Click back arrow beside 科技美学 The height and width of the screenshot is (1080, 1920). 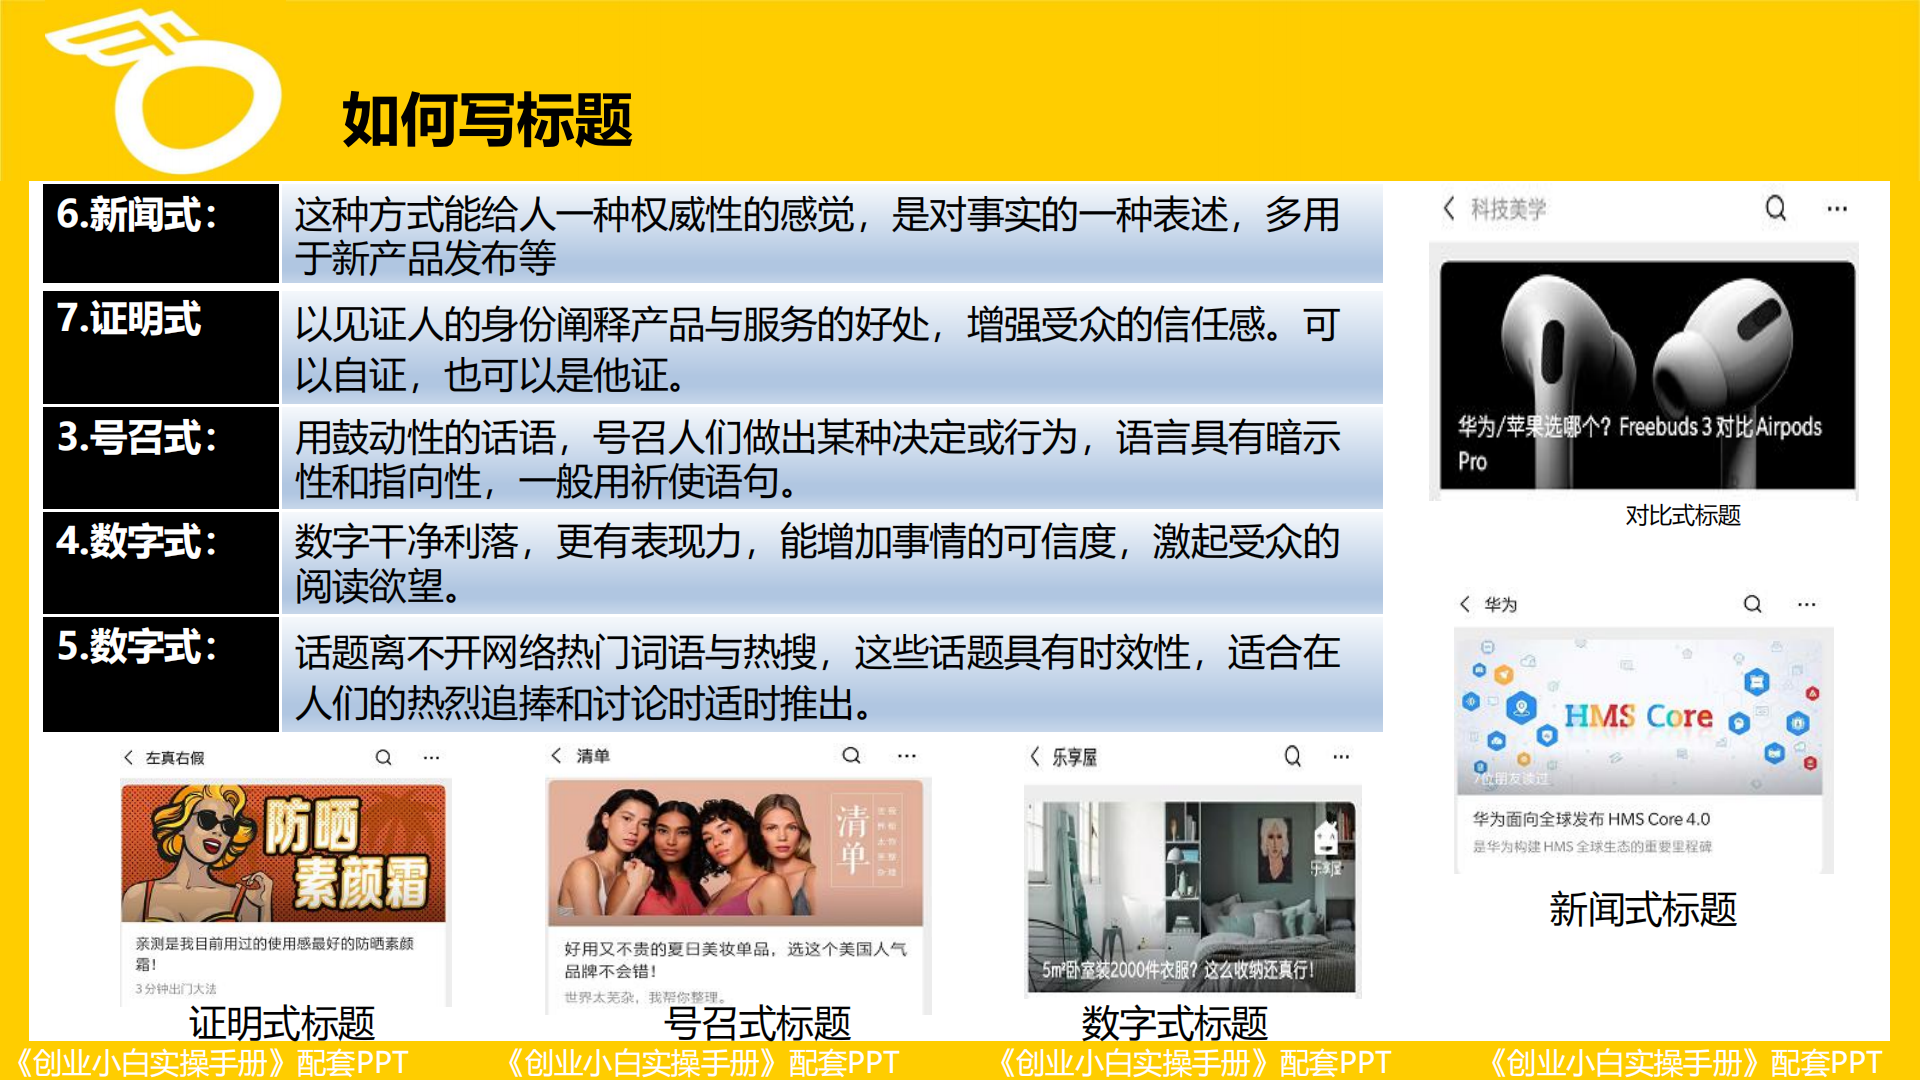(x=1449, y=208)
